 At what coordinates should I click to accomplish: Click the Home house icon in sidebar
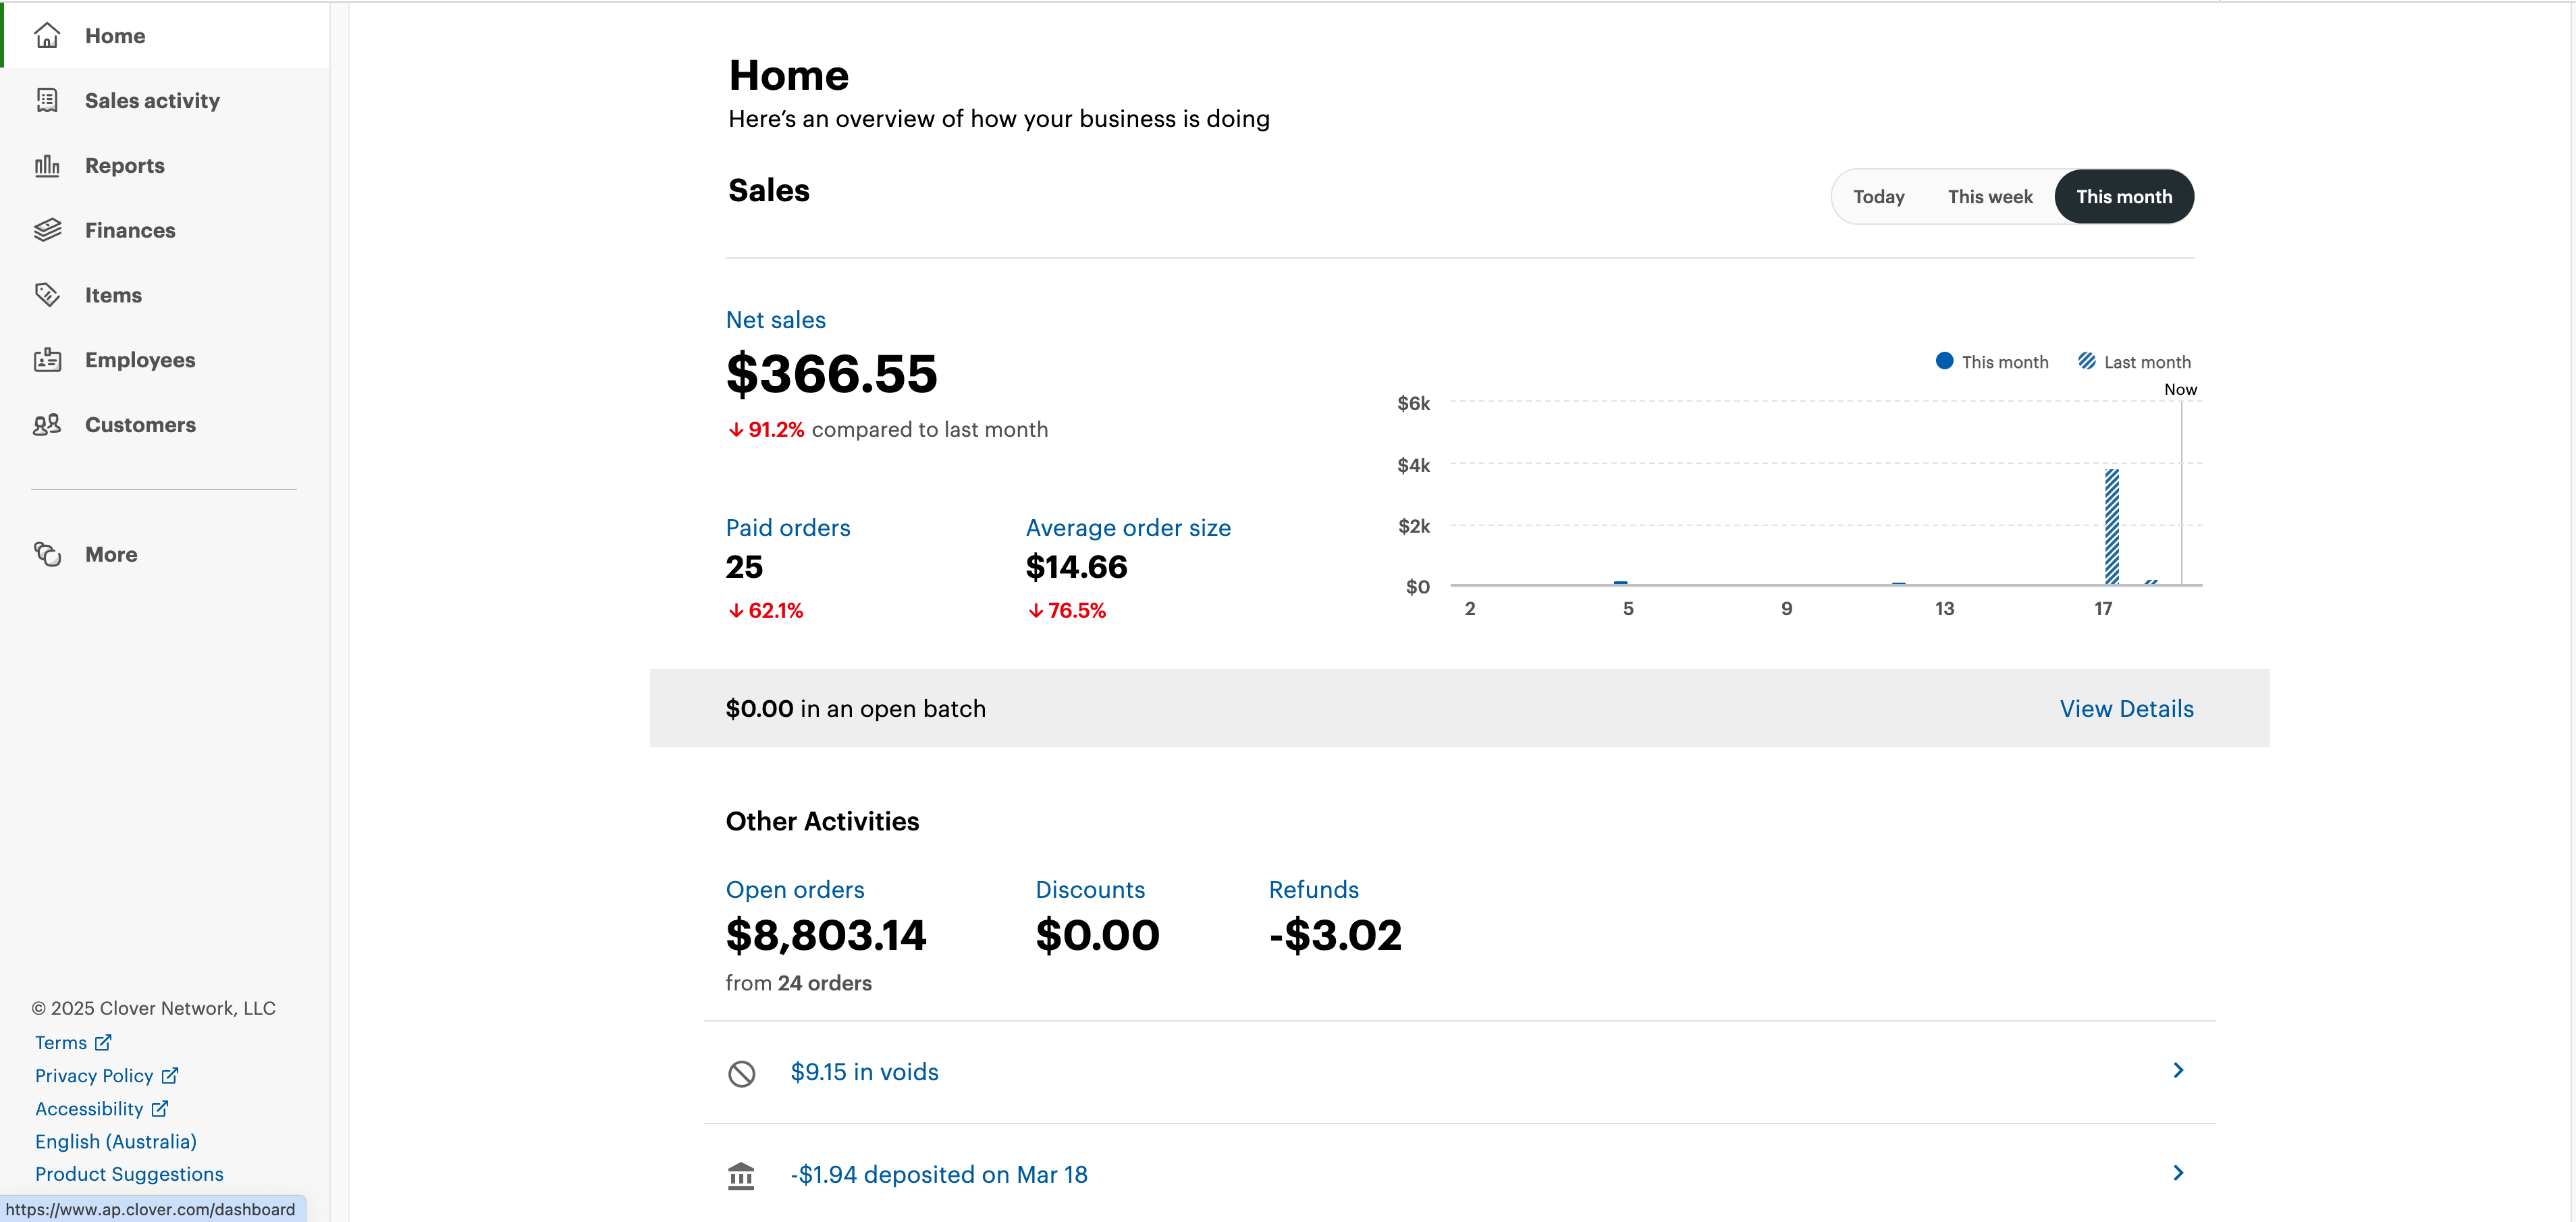click(47, 36)
